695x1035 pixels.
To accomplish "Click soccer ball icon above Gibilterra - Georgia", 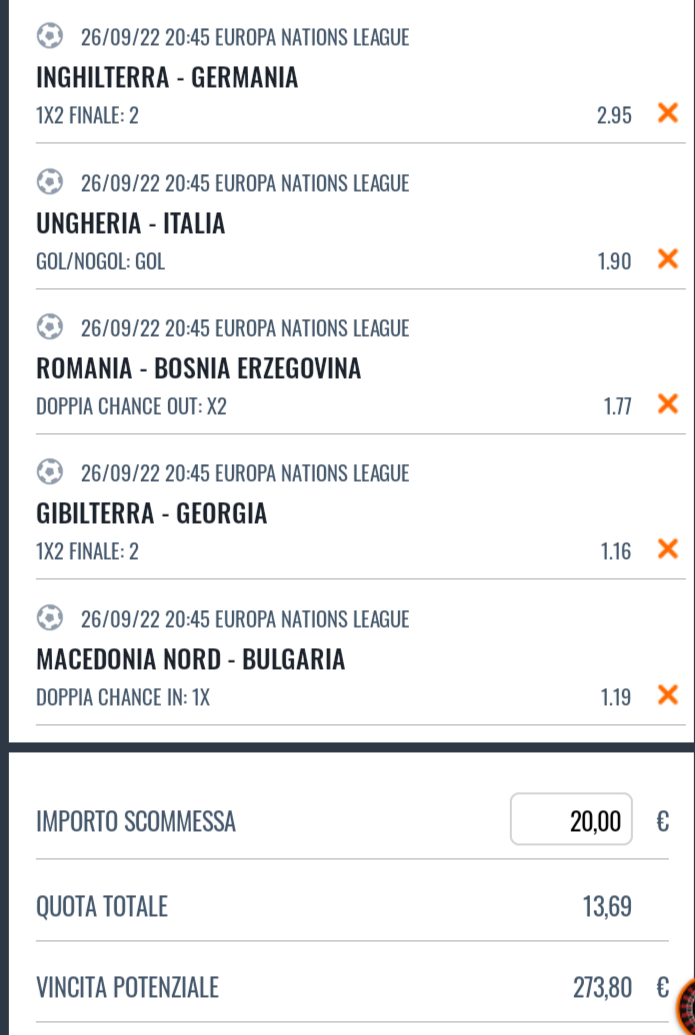I will [48, 473].
